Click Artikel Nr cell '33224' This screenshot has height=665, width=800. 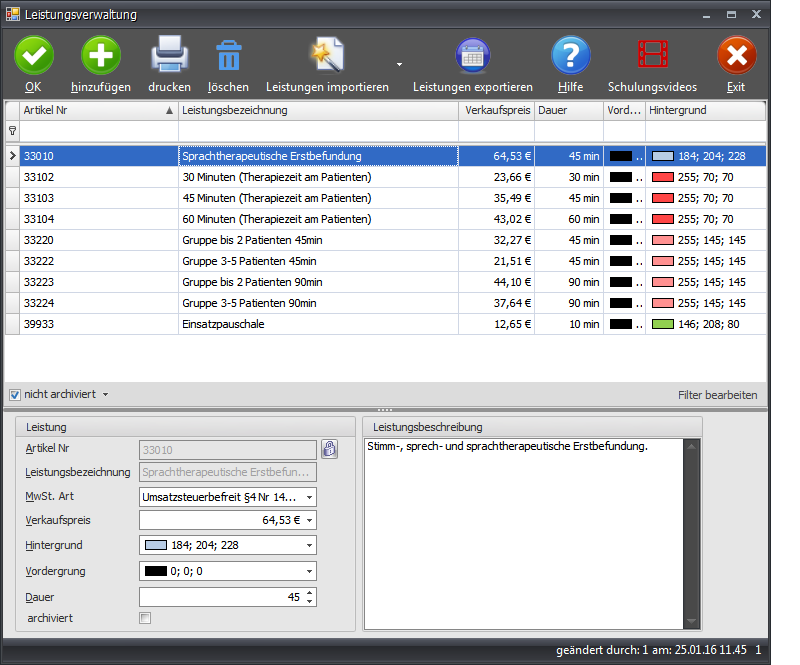coord(99,303)
